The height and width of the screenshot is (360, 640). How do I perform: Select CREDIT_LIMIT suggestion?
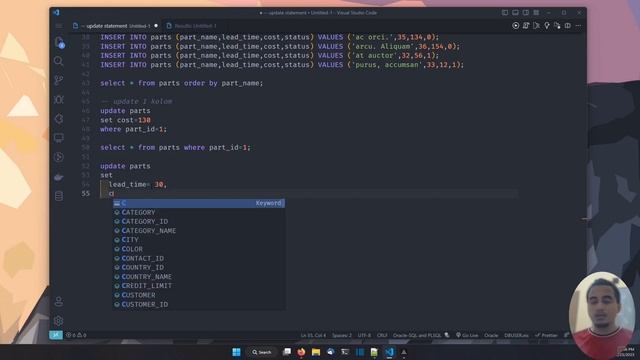point(199,286)
